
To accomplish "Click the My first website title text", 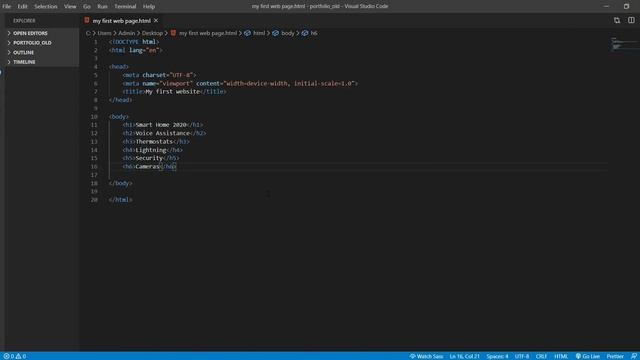I will [173, 91].
